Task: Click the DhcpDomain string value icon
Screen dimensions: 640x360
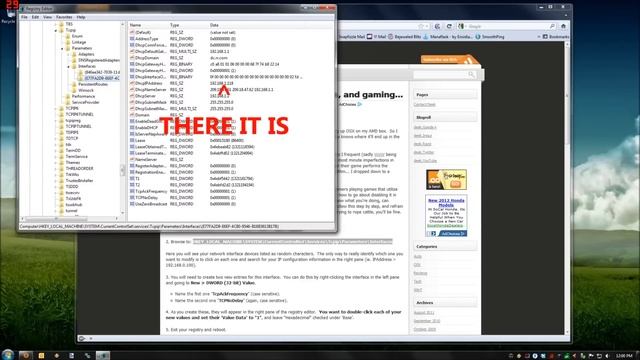Action: pyautogui.click(x=132, y=58)
